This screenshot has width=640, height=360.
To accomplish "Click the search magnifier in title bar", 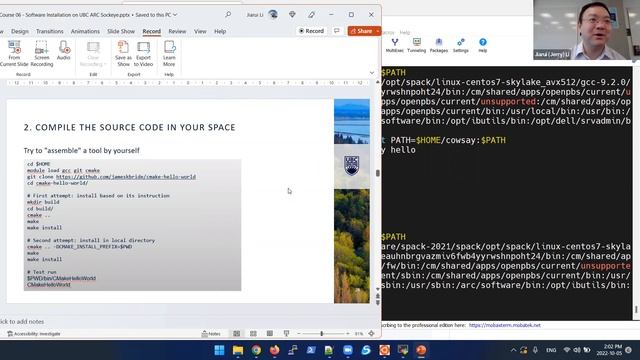I will [x=228, y=15].
